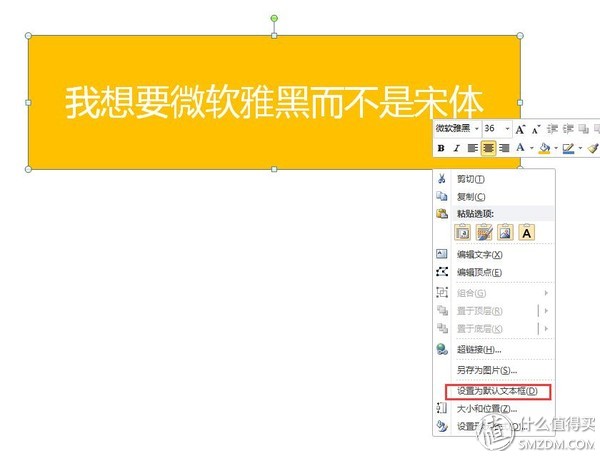Expand the 置于顶层(R) submenu arrow
Image resolution: width=600 pixels, height=456 pixels.
tap(546, 311)
